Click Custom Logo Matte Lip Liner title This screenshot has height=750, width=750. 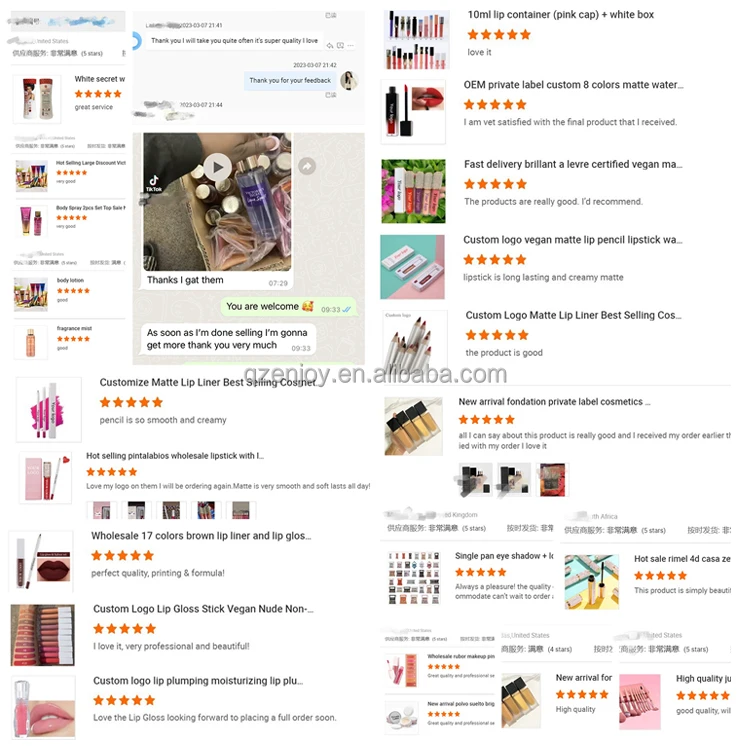tap(573, 315)
